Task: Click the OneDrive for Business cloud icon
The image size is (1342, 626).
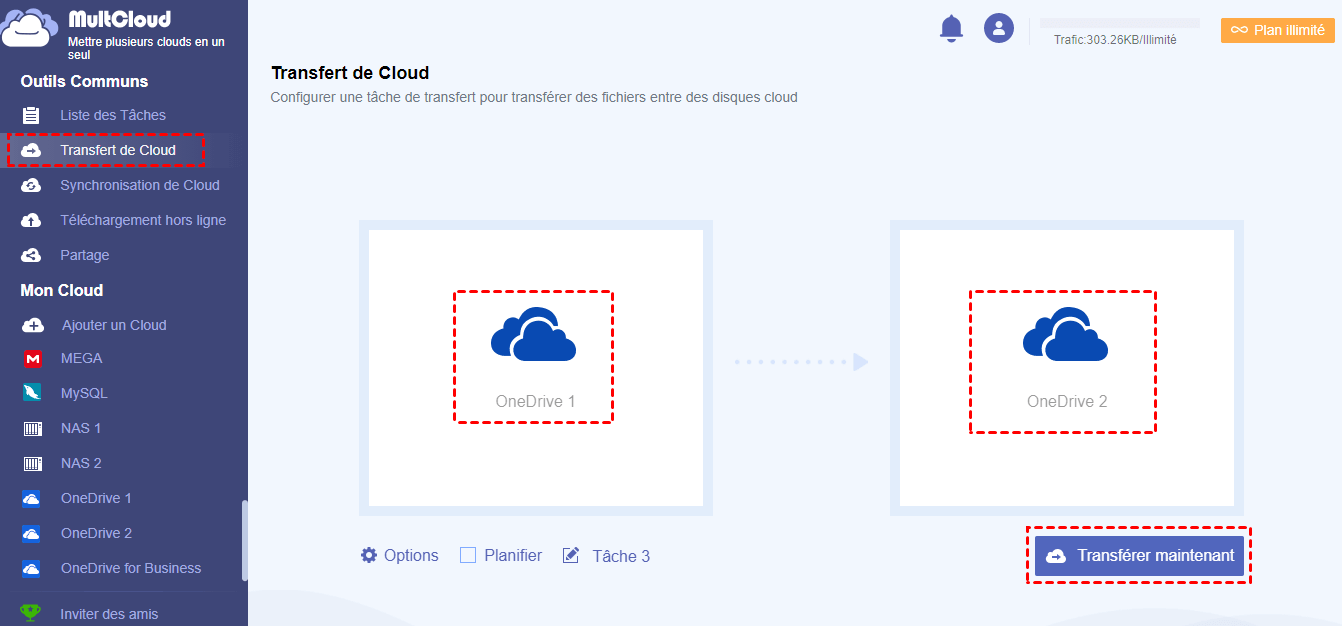Action: pos(31,568)
